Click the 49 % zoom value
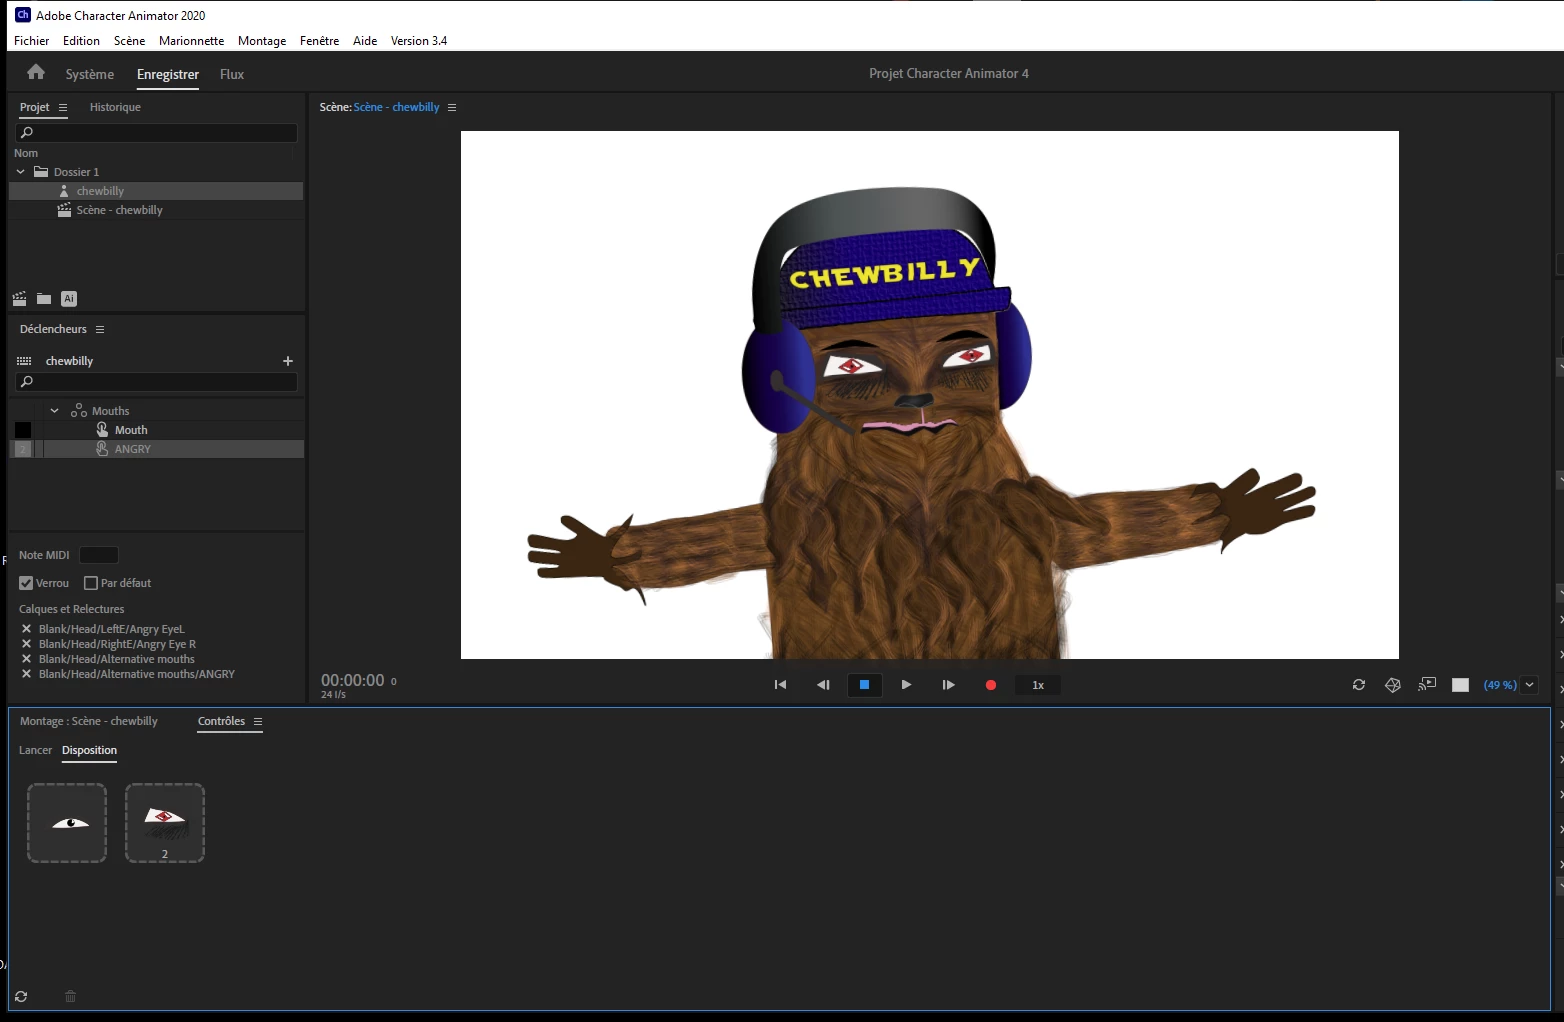Screen dimensions: 1564x1022 coord(1500,685)
